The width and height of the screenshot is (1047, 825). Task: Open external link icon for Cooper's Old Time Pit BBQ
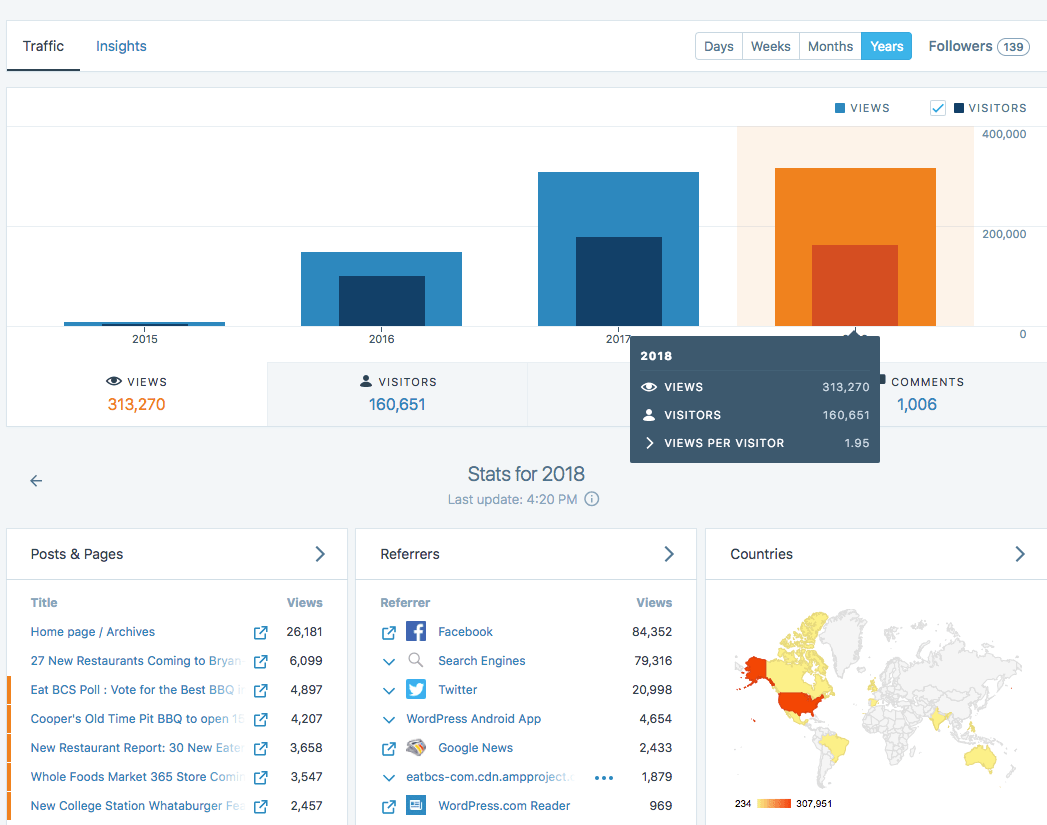coord(260,719)
